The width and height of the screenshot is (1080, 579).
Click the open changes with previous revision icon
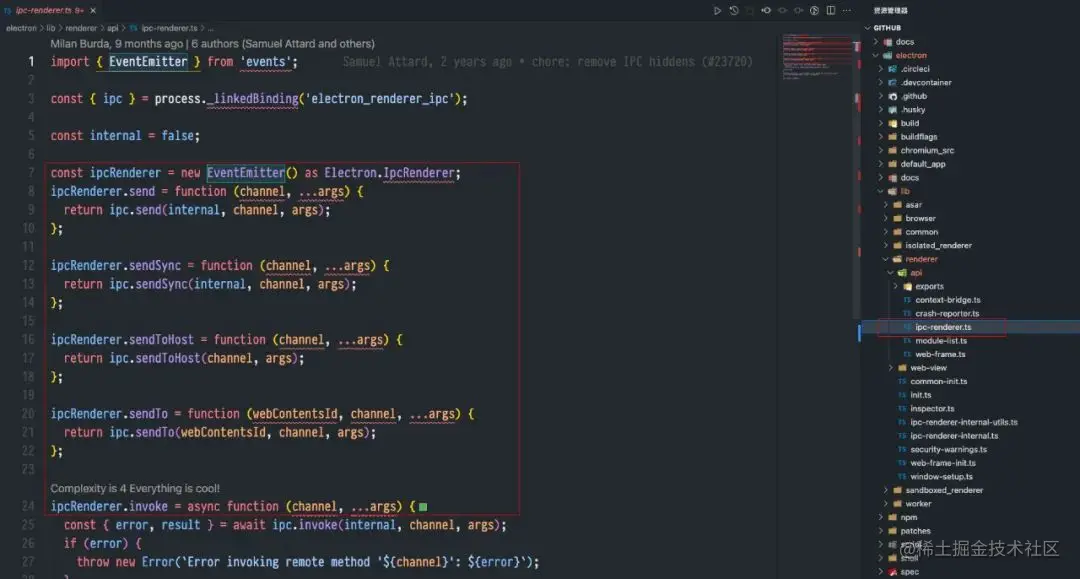point(766,10)
